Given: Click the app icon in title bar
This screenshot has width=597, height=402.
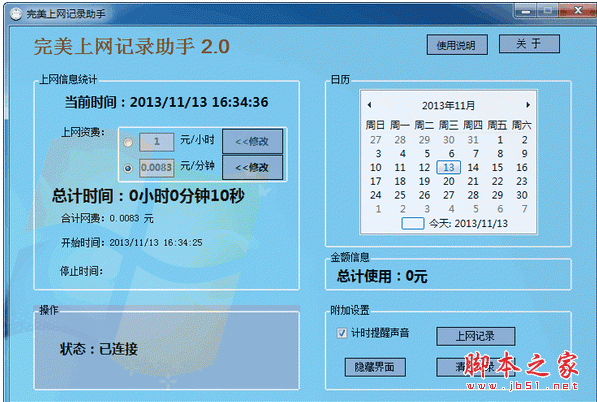Looking at the screenshot, I should click(16, 14).
